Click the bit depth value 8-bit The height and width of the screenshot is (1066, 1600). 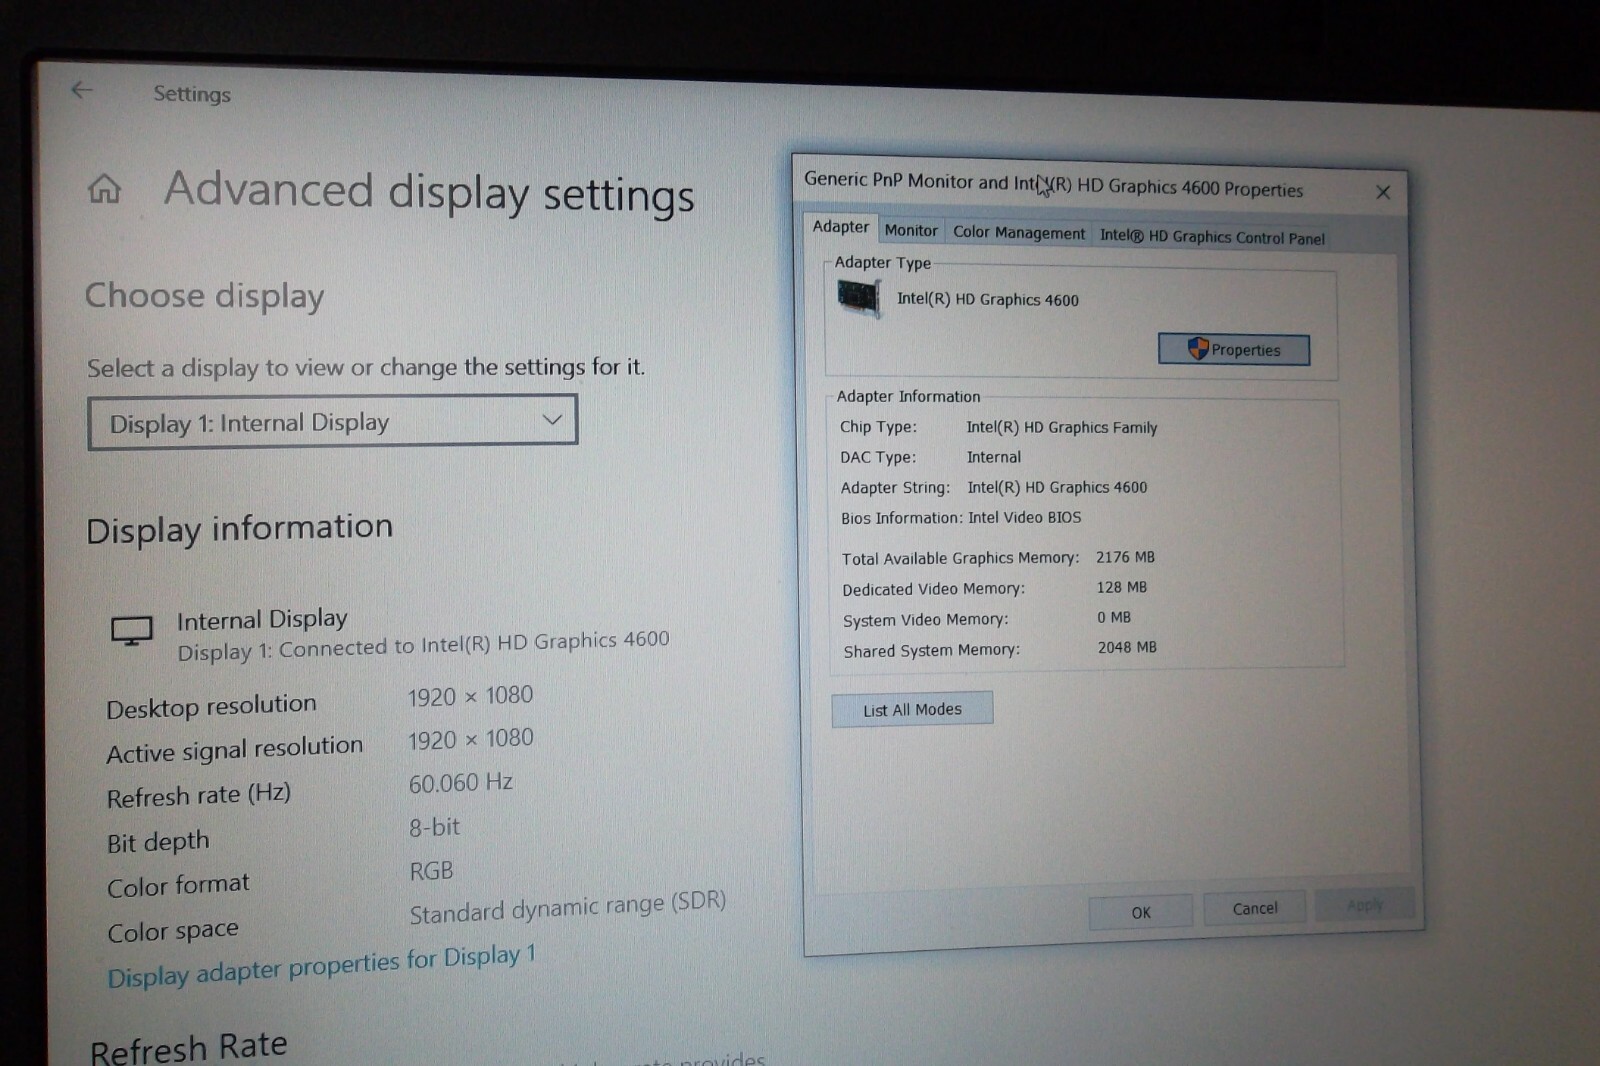434,827
